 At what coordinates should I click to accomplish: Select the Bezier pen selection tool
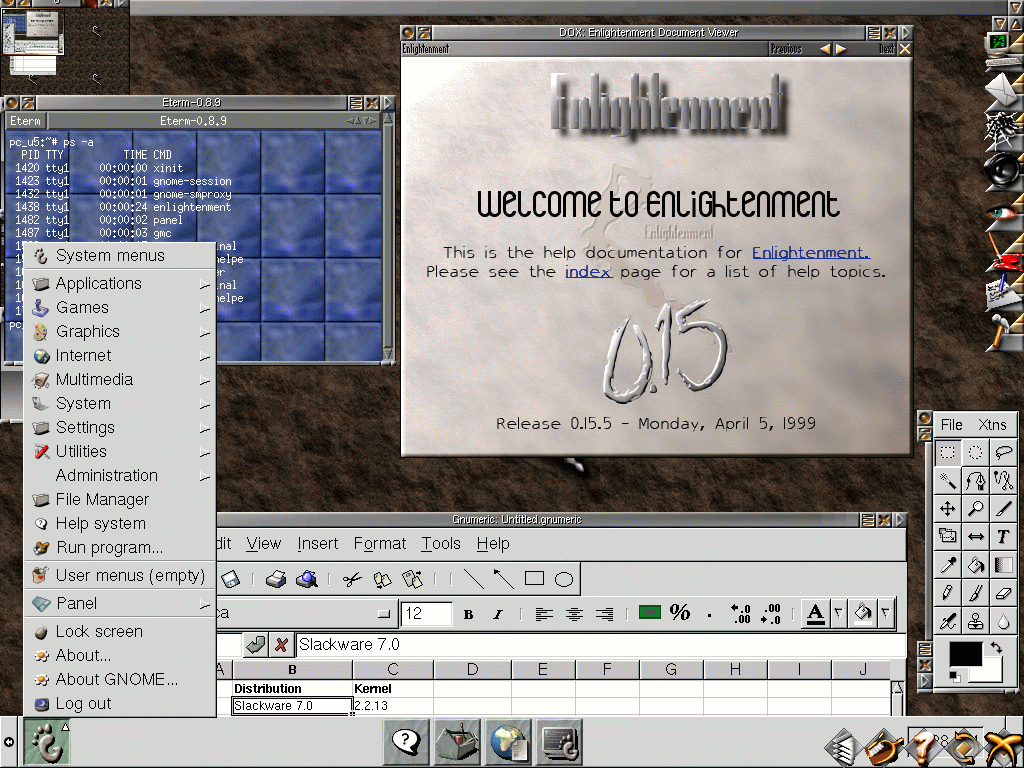pos(976,480)
